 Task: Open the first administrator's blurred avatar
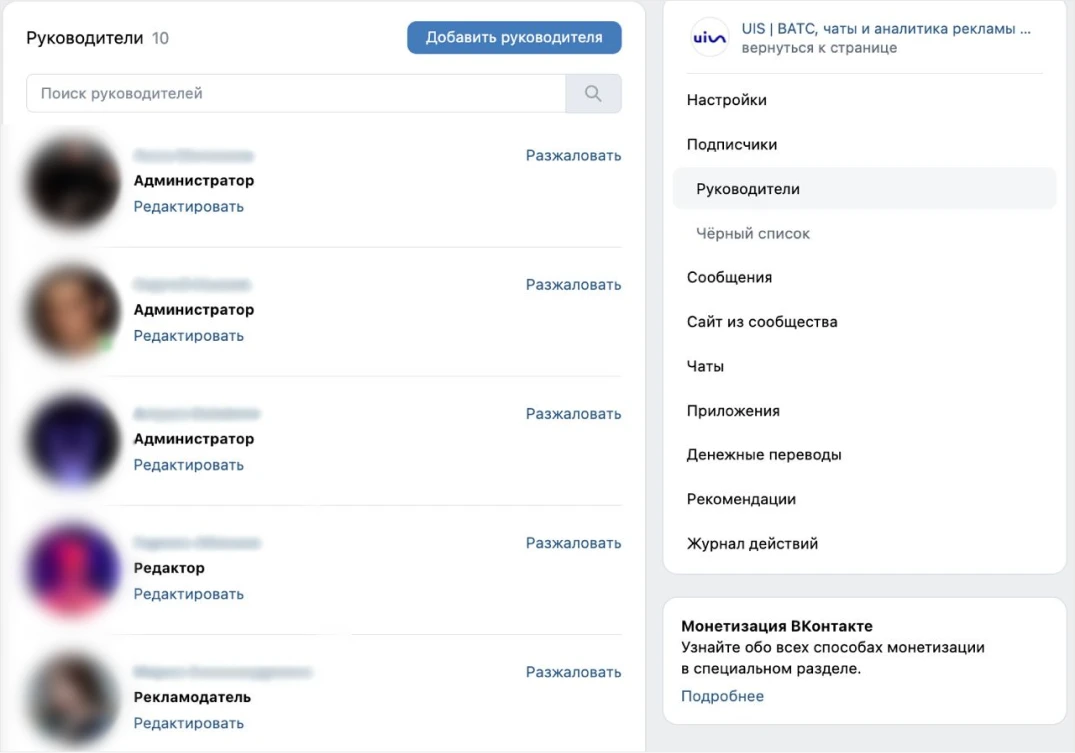72,182
